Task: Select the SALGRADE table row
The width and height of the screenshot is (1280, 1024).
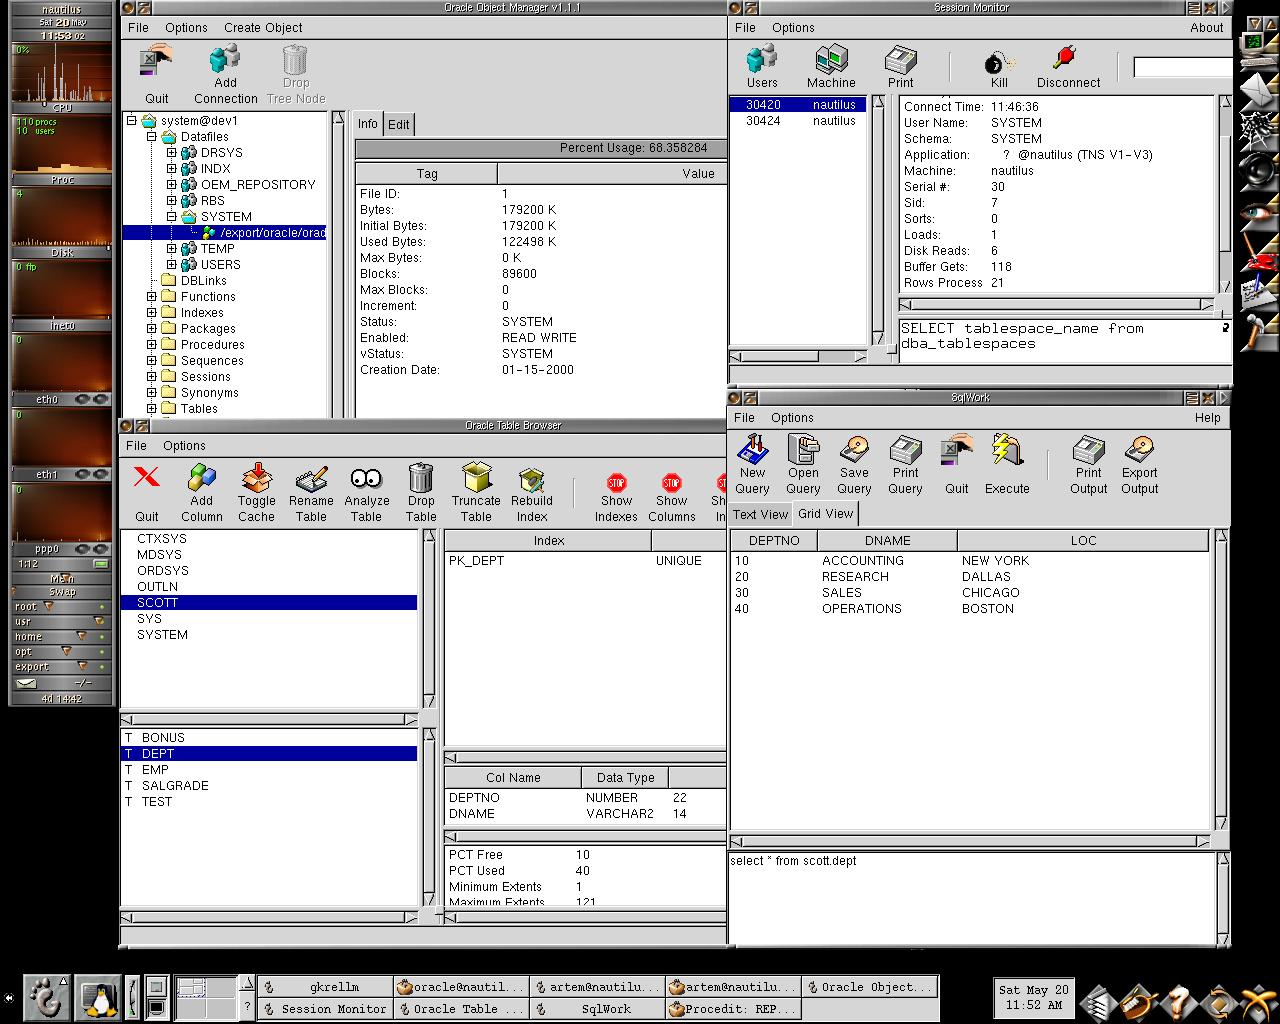Action: [x=269, y=786]
